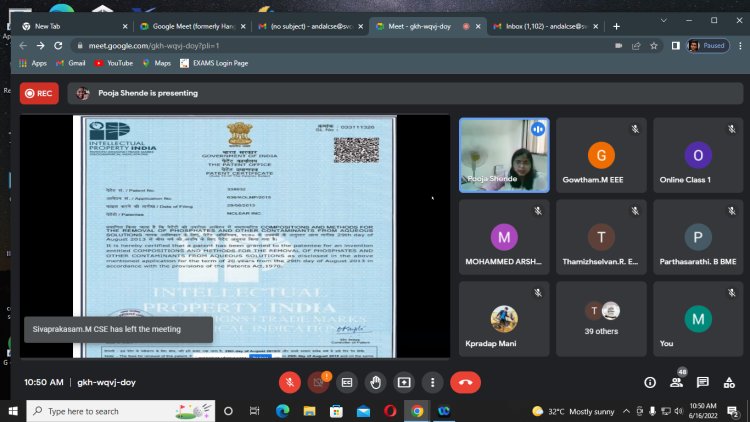Toggle the microphone mute button
This screenshot has width=750, height=422.
pos(290,382)
